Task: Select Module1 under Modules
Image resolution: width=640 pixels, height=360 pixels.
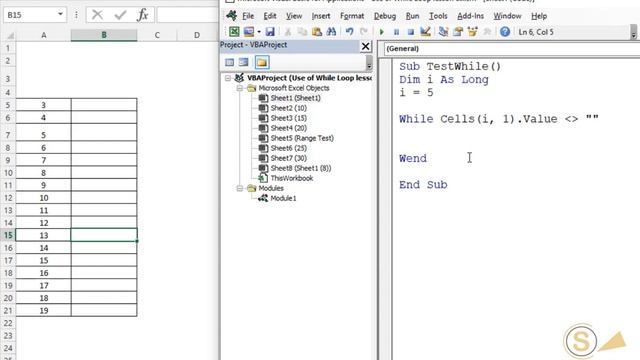Action: [283, 198]
